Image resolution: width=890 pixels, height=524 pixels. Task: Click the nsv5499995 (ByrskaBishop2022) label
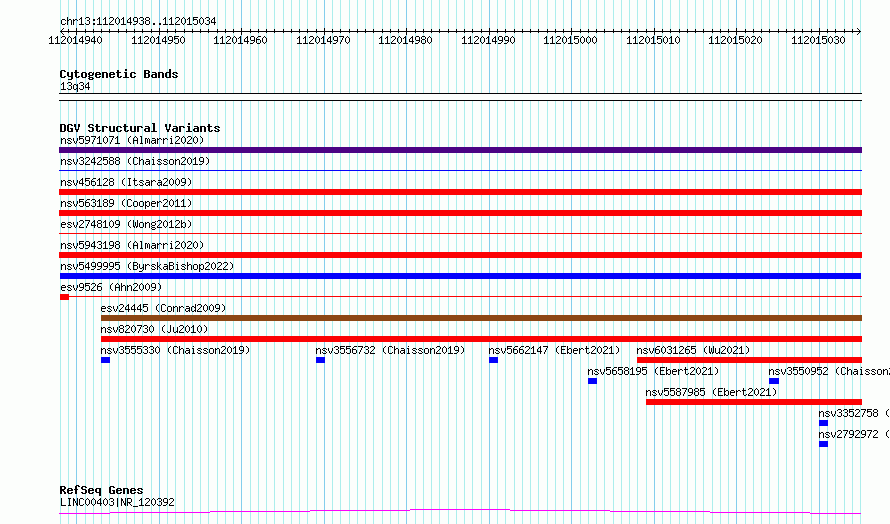pyautogui.click(x=146, y=266)
